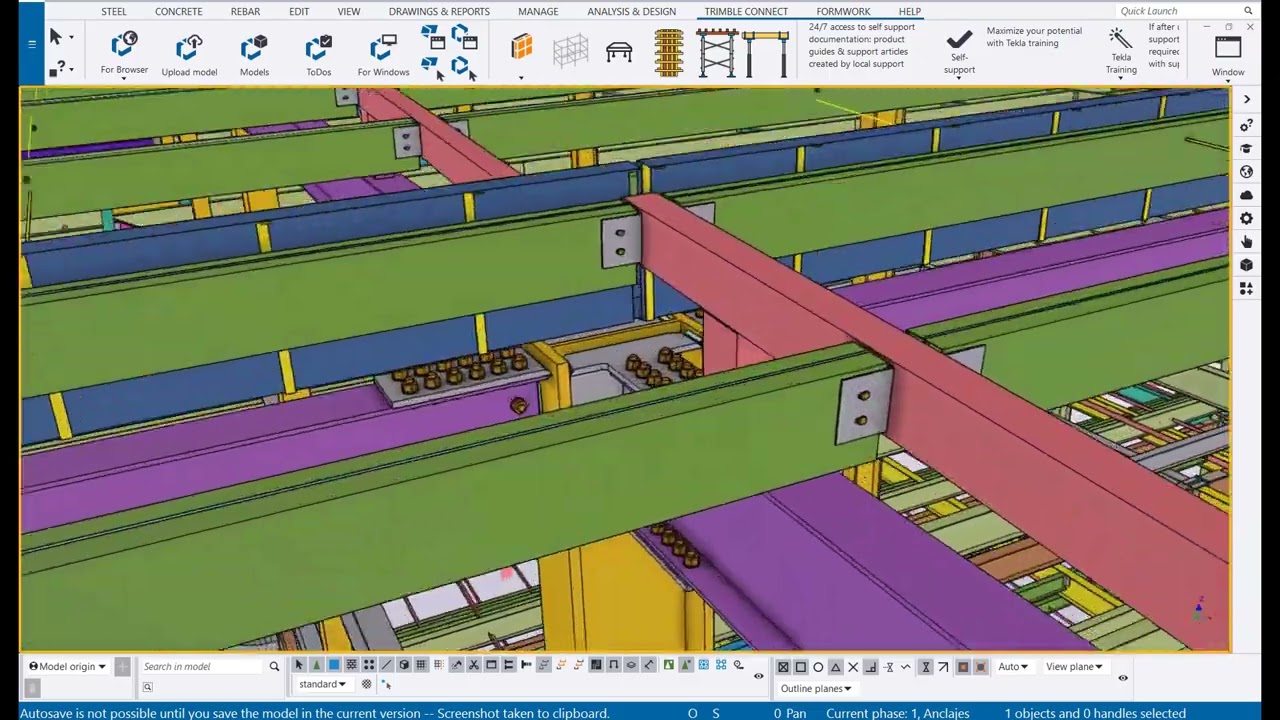This screenshot has width=1280, height=720.
Task: Switch to the STEEL ribbon tab
Action: pos(114,11)
